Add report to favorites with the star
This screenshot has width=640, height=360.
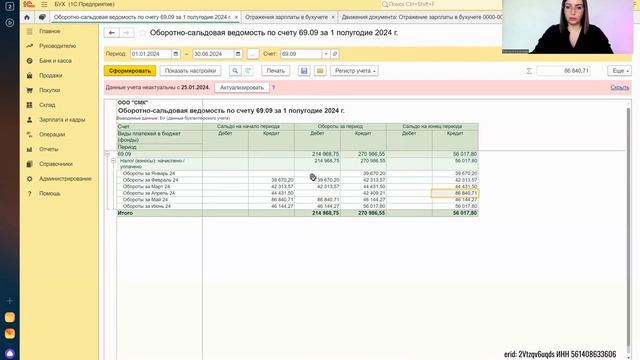142,33
